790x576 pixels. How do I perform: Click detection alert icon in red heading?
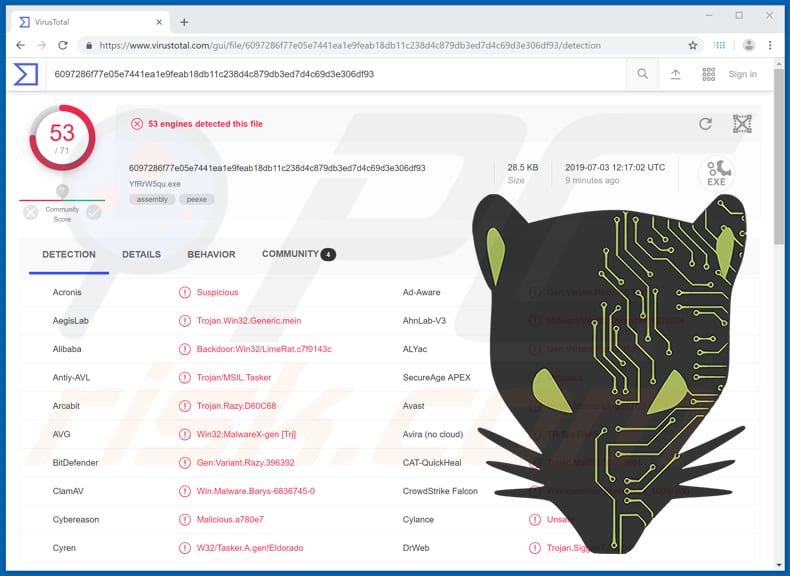[x=137, y=124]
